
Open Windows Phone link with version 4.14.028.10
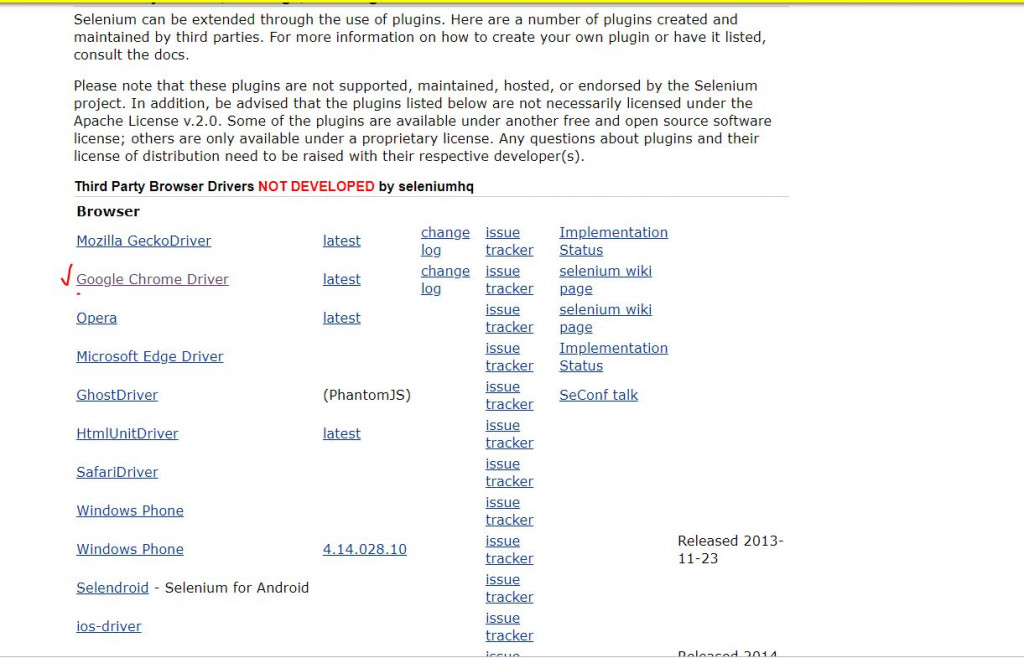[130, 549]
